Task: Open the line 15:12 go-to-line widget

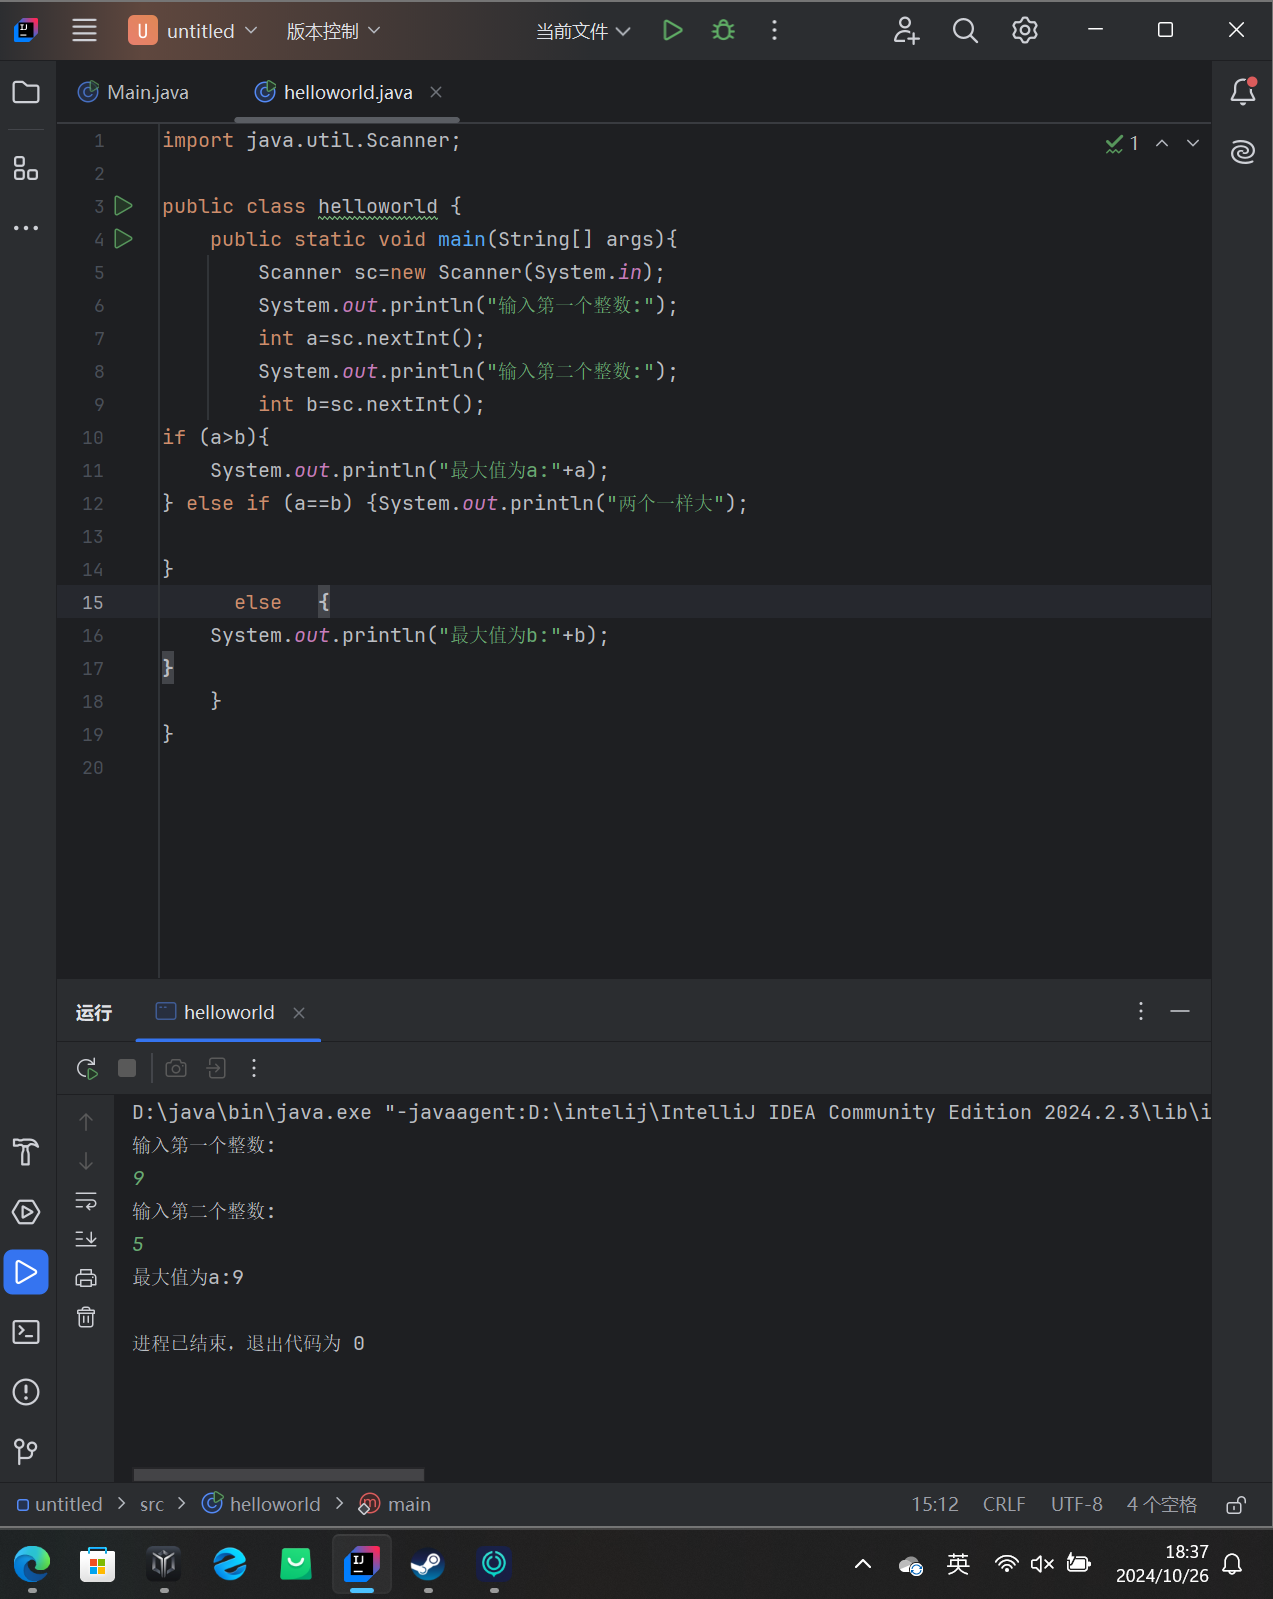Action: 935,1504
